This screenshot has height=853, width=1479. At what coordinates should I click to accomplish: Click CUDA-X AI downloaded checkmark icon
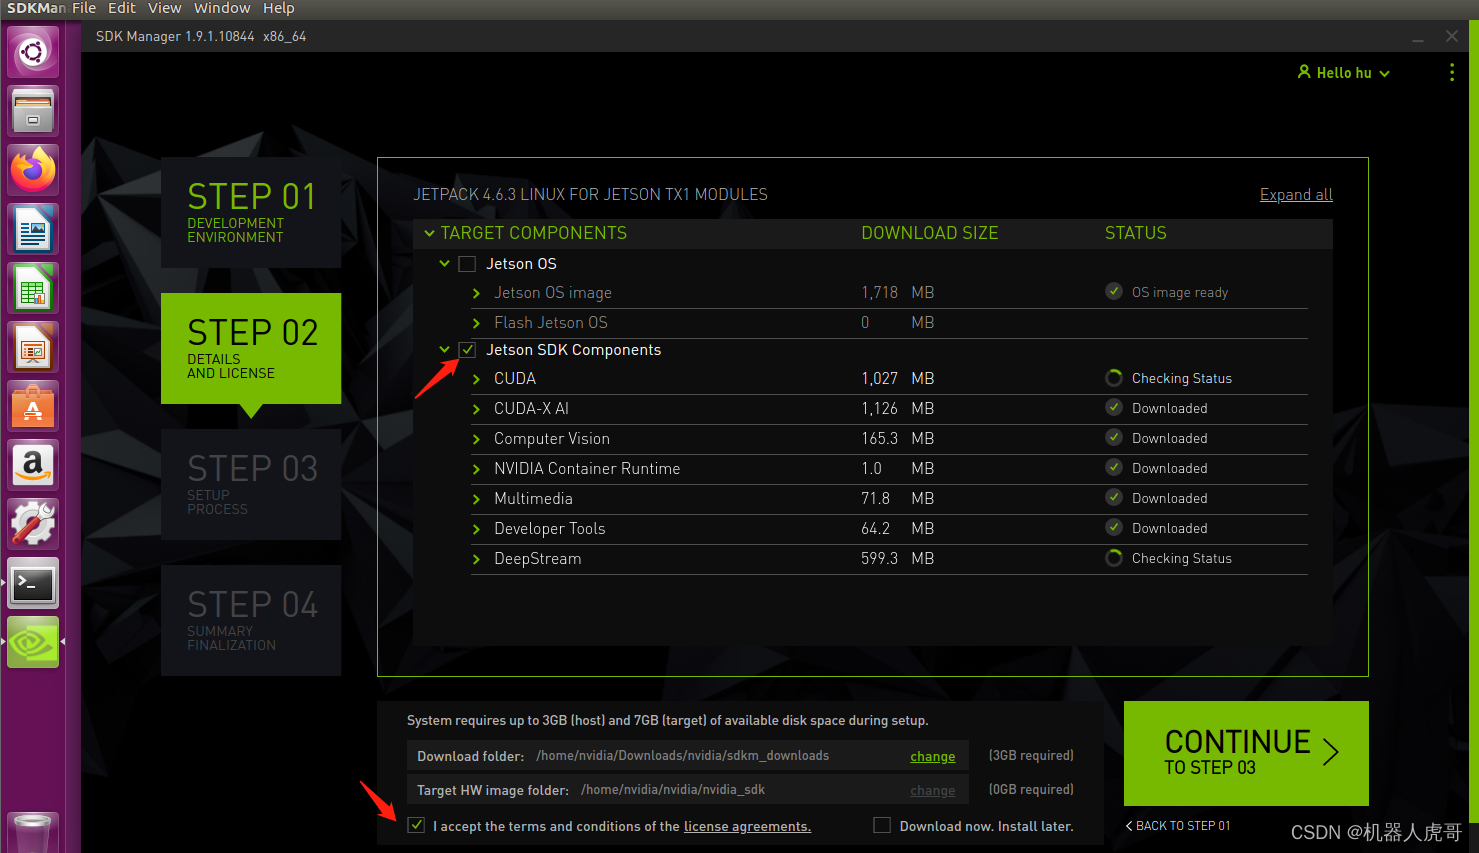[x=1114, y=407]
